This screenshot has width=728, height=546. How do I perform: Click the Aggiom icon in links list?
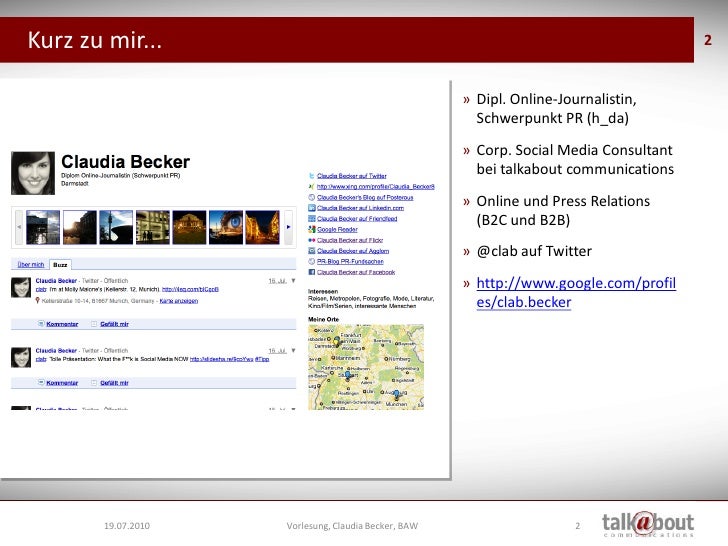[312, 251]
